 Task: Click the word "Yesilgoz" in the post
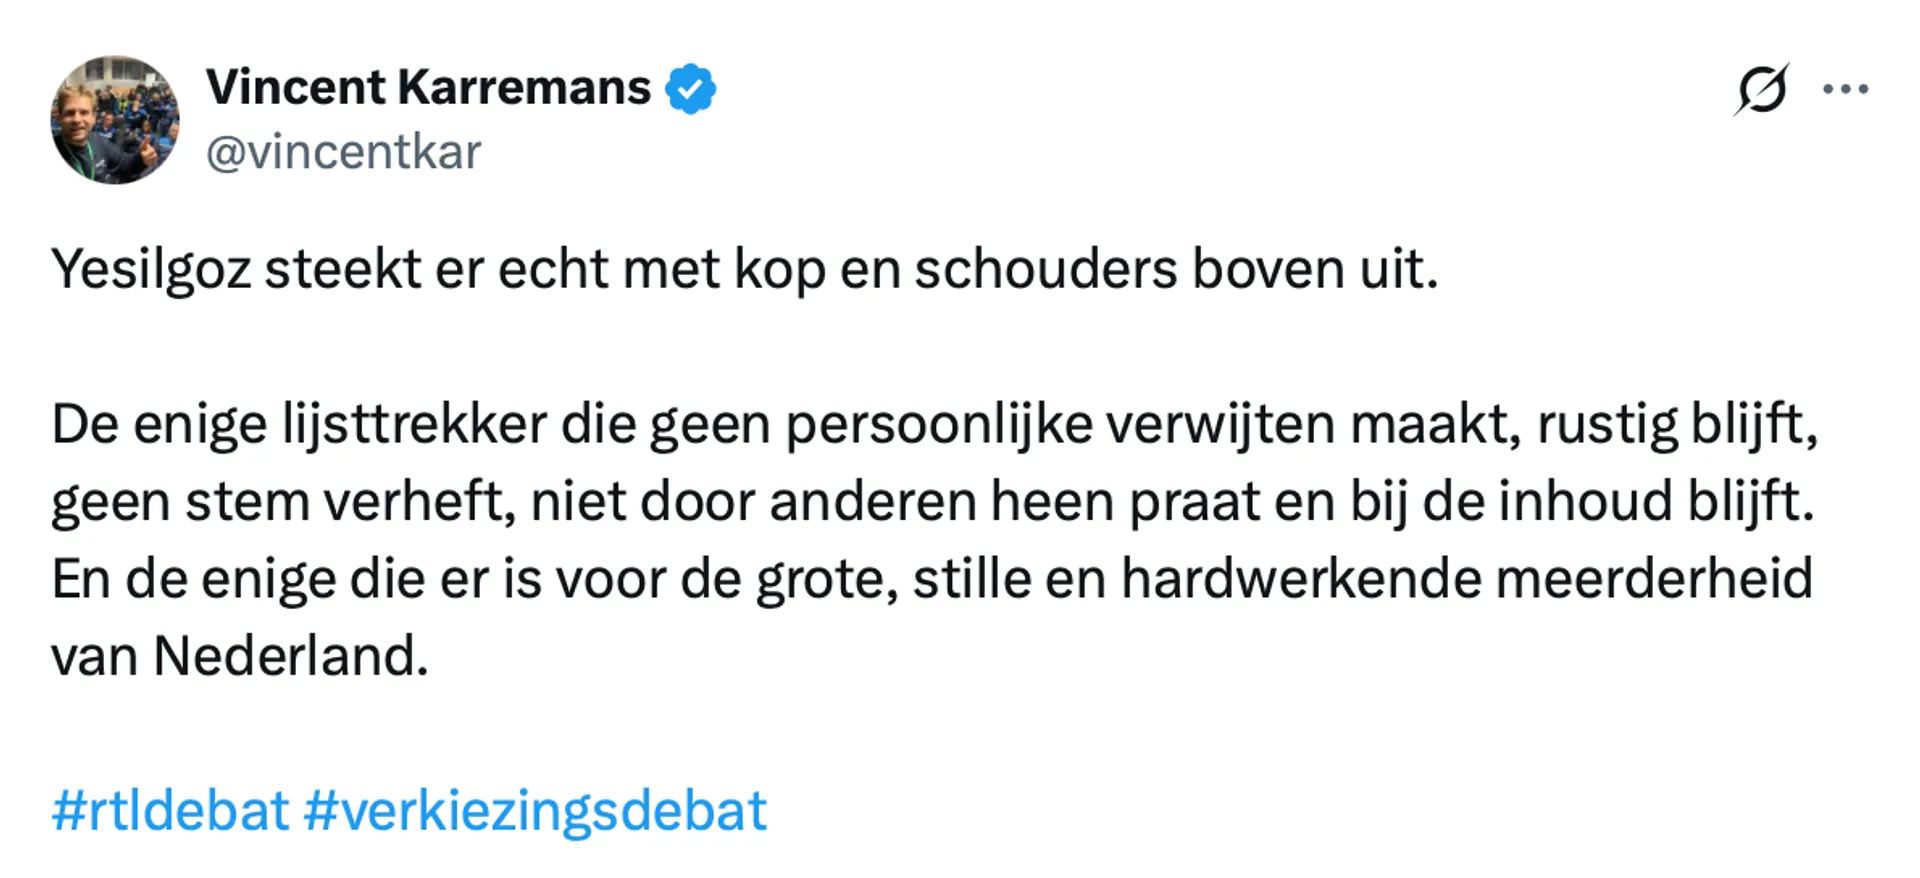point(151,269)
